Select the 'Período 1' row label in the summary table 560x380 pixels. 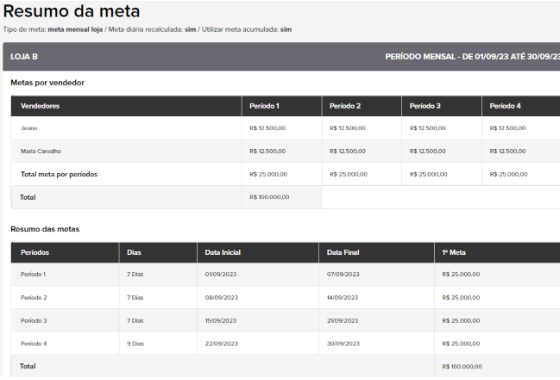coord(33,274)
